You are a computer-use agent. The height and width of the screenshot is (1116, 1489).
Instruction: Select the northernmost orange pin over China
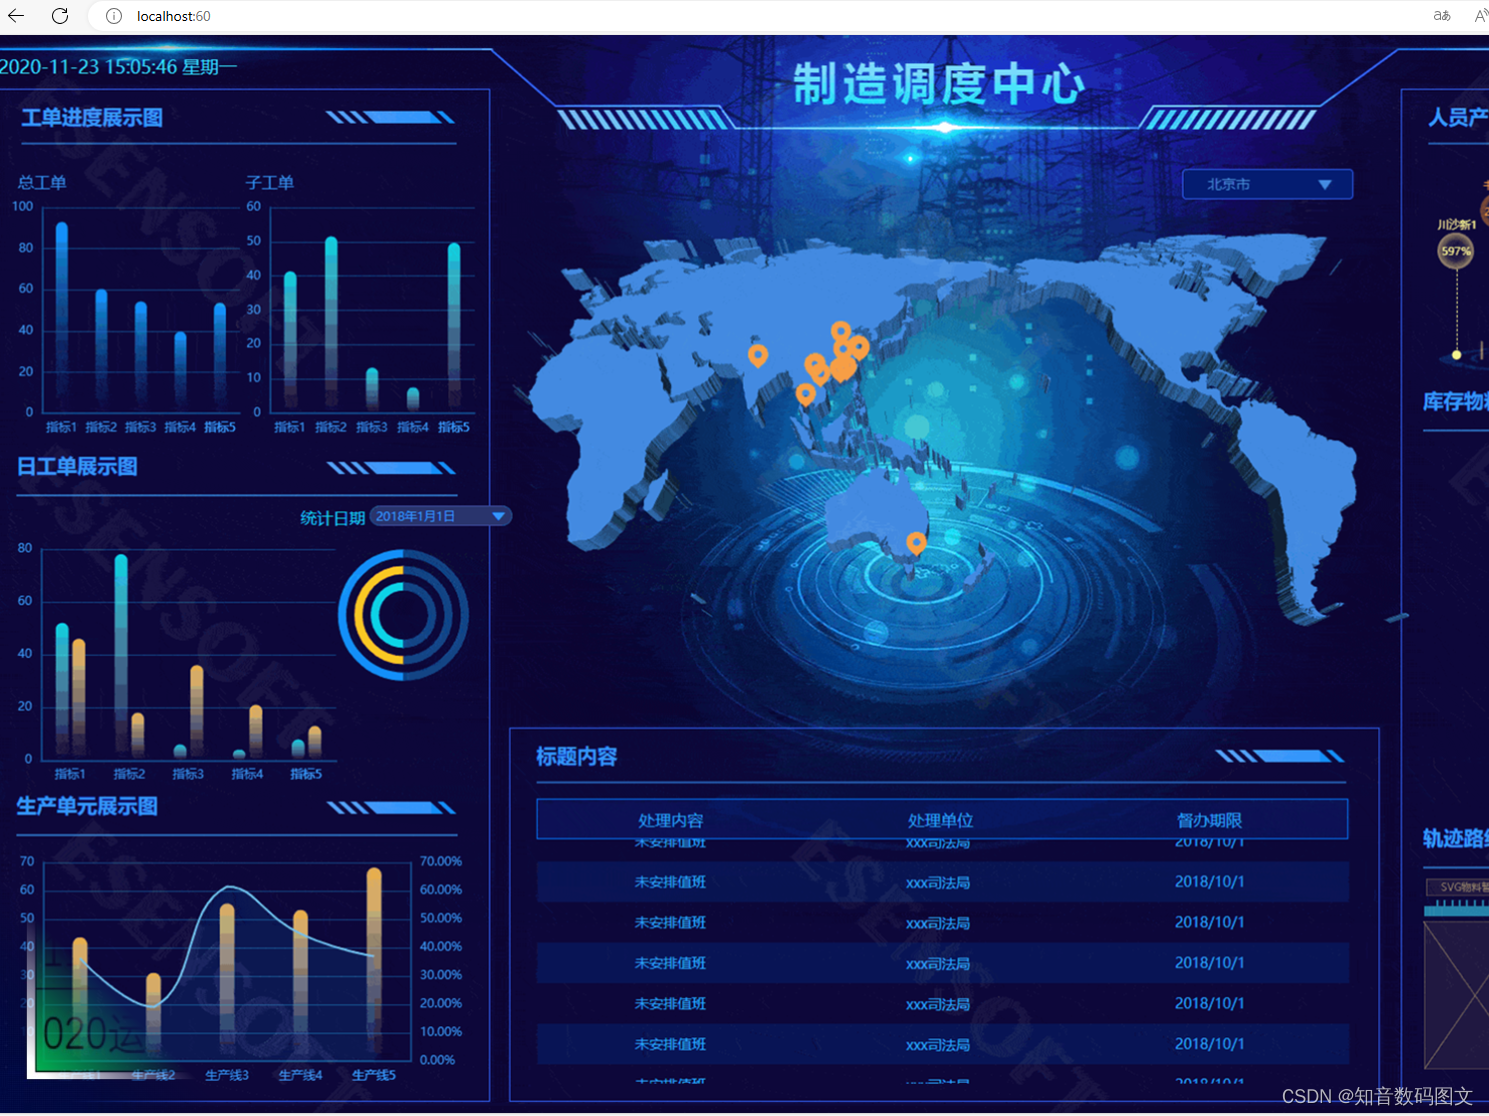click(841, 332)
